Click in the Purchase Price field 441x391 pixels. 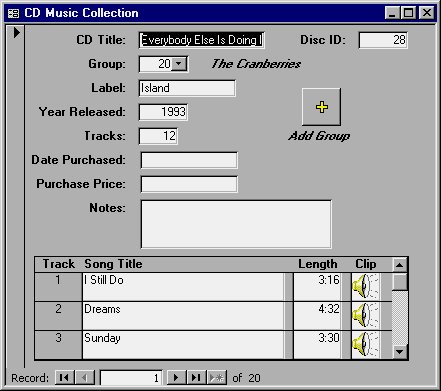pos(189,184)
